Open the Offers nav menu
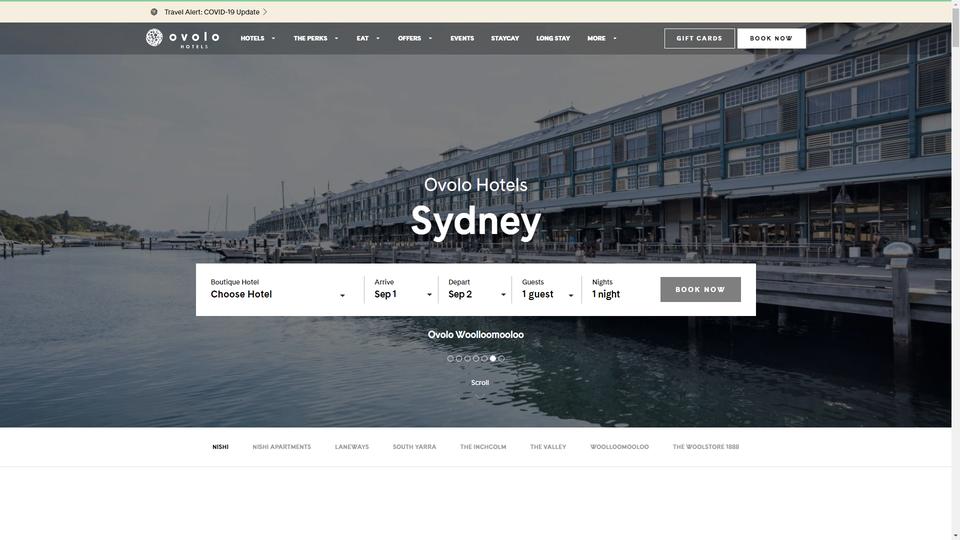Screen dimensions: 960x540 pyautogui.click(x=410, y=38)
